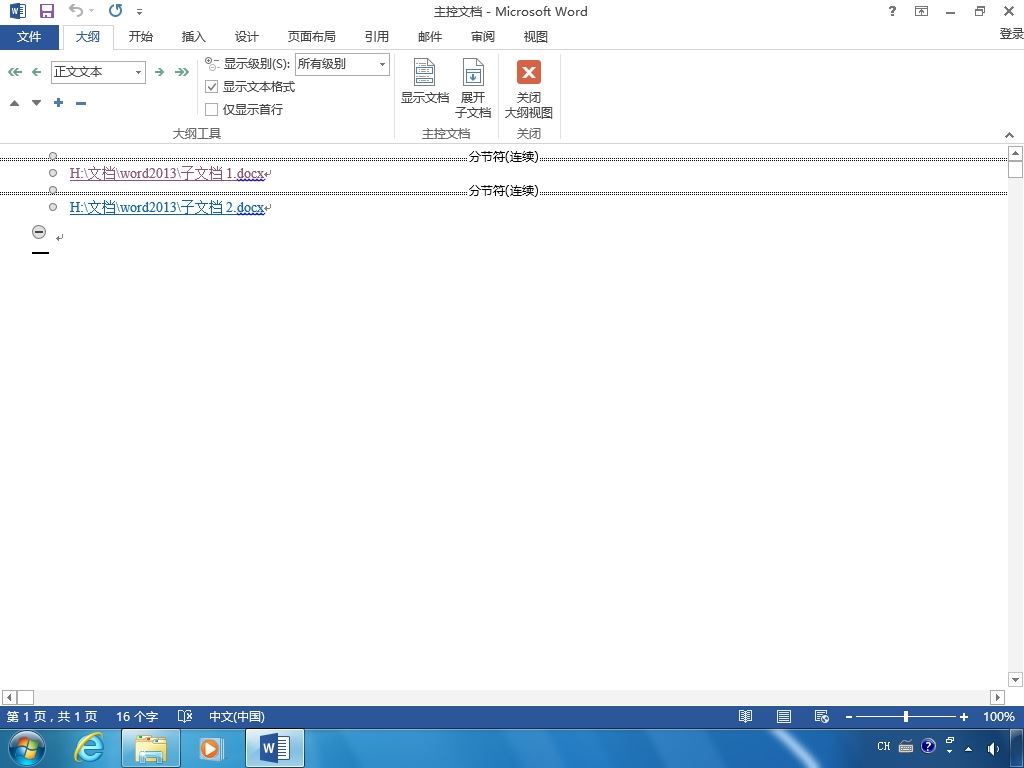Click the Redo/Repeat circular arrow icon
Viewport: 1024px width, 768px height.
coord(116,10)
